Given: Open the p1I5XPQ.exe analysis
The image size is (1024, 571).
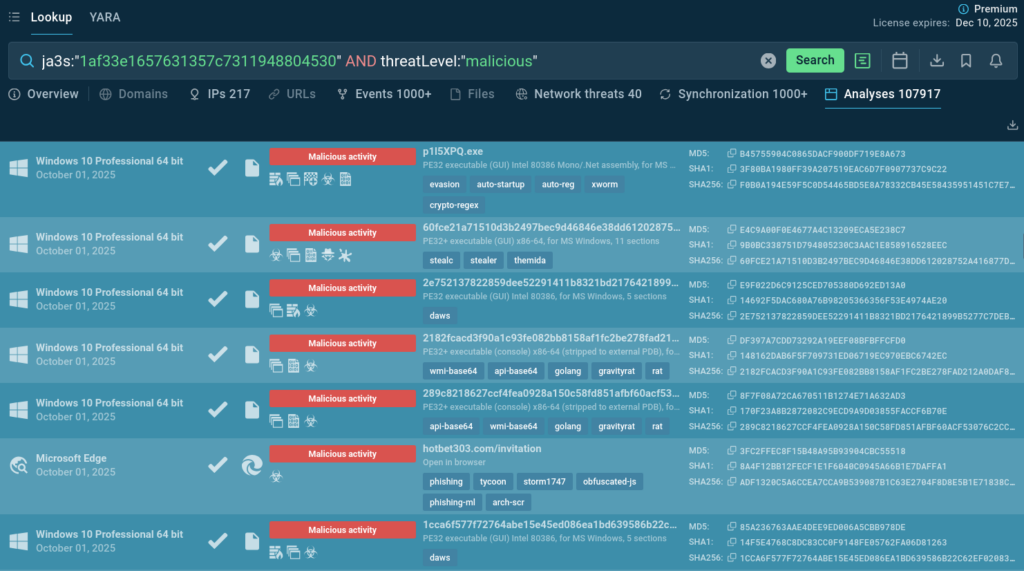Looking at the screenshot, I should point(452,152).
